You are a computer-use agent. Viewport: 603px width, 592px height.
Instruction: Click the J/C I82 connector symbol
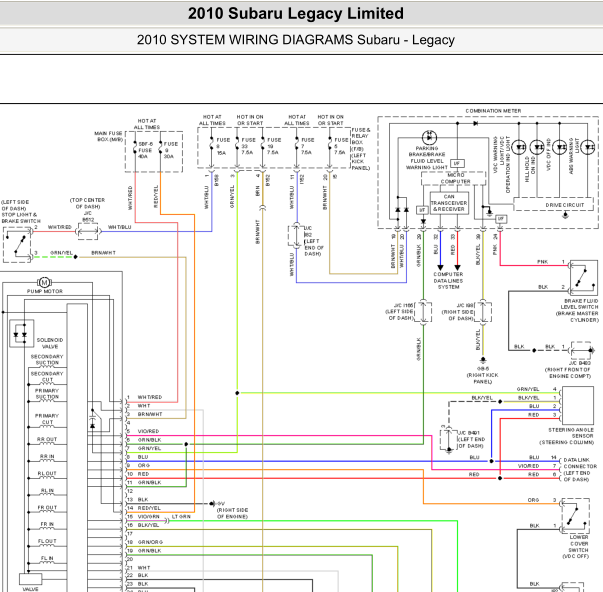coord(296,235)
